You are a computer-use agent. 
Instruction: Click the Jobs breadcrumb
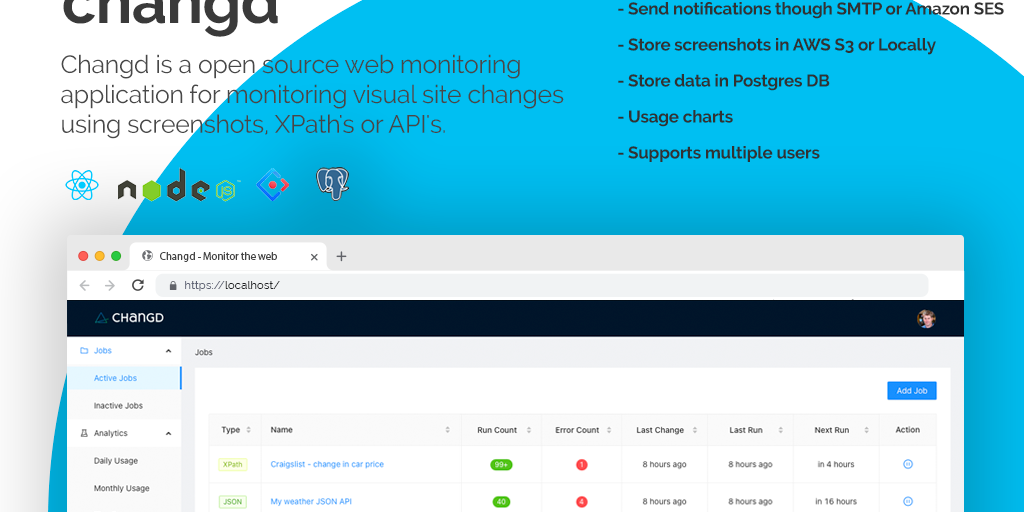click(204, 352)
